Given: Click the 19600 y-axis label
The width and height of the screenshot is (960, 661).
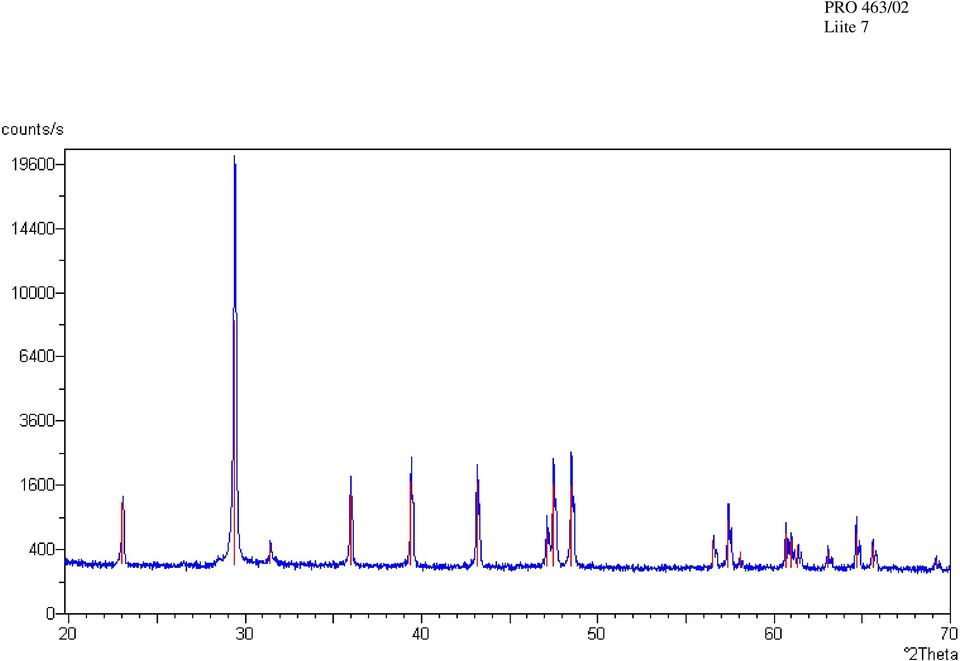Looking at the screenshot, I should pyautogui.click(x=33, y=165).
